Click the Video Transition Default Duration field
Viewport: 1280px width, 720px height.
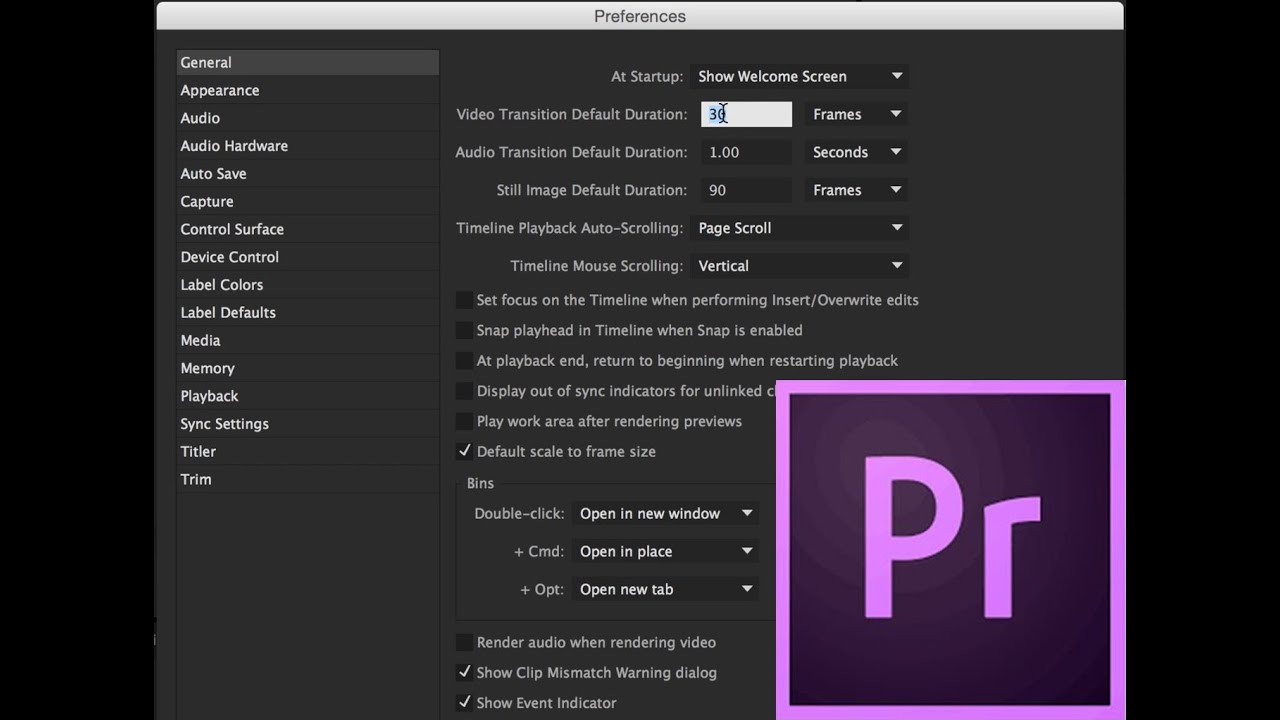[x=746, y=114]
